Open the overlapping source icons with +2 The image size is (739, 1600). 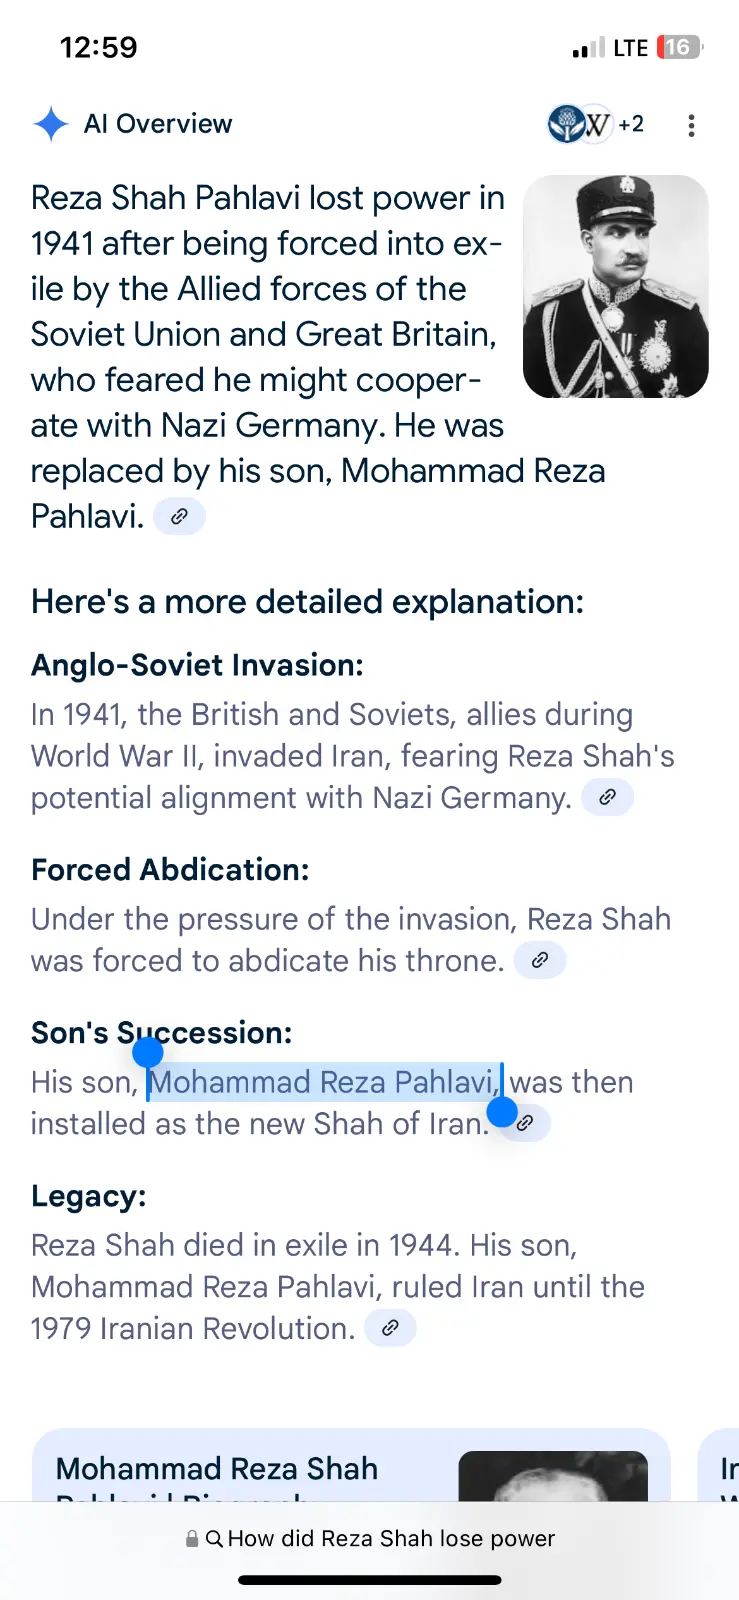coord(596,124)
